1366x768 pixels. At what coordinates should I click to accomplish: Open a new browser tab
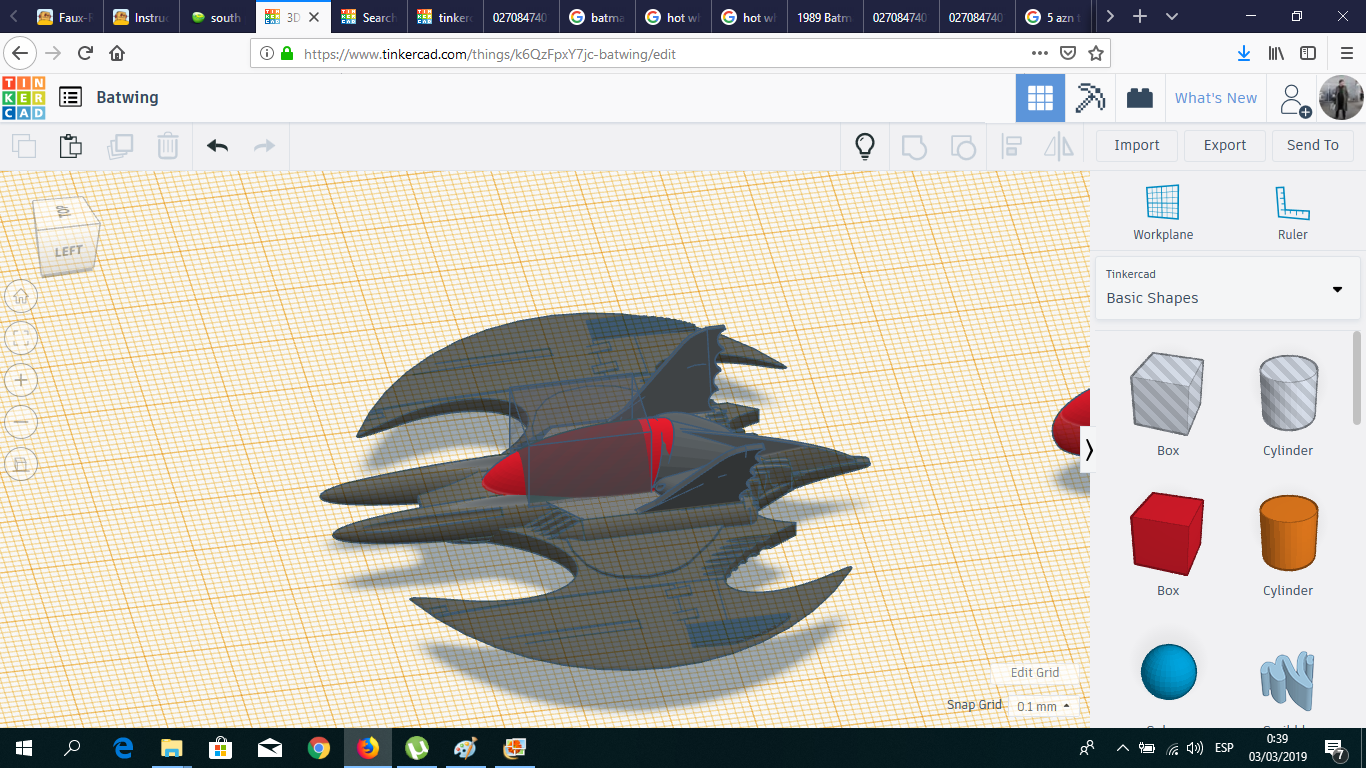[1140, 16]
